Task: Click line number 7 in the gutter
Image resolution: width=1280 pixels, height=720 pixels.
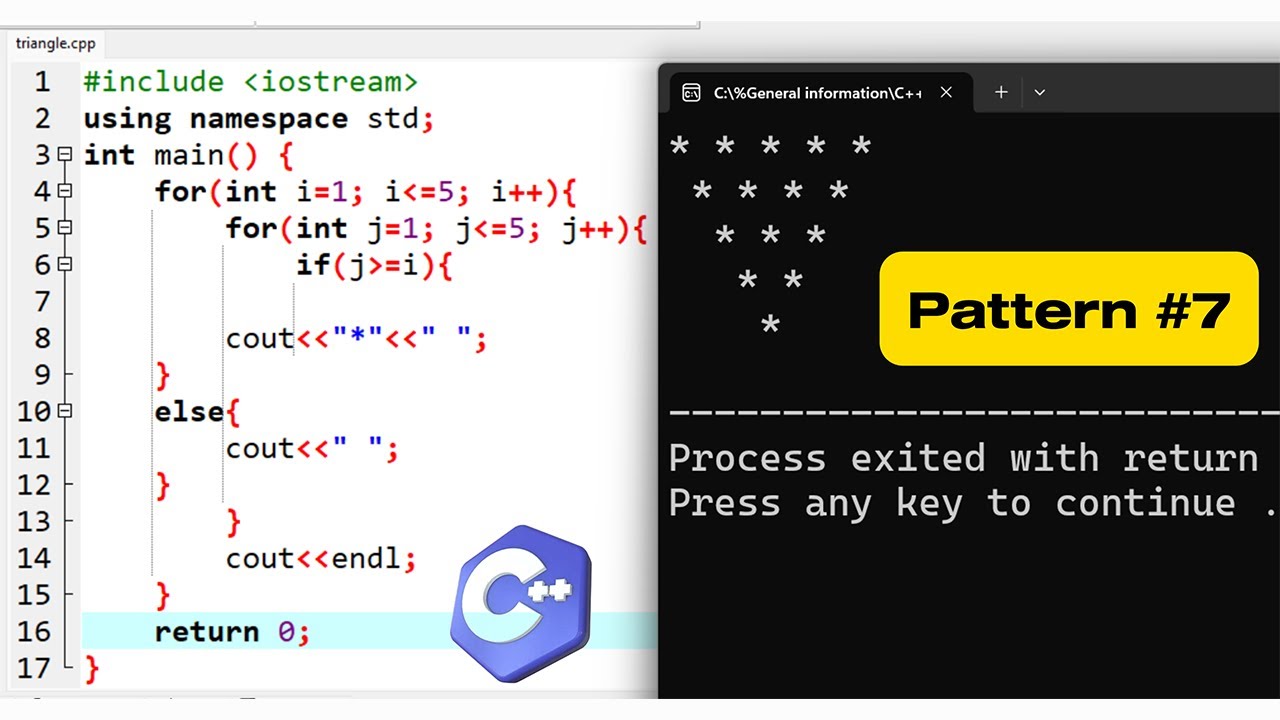Action: [x=42, y=301]
